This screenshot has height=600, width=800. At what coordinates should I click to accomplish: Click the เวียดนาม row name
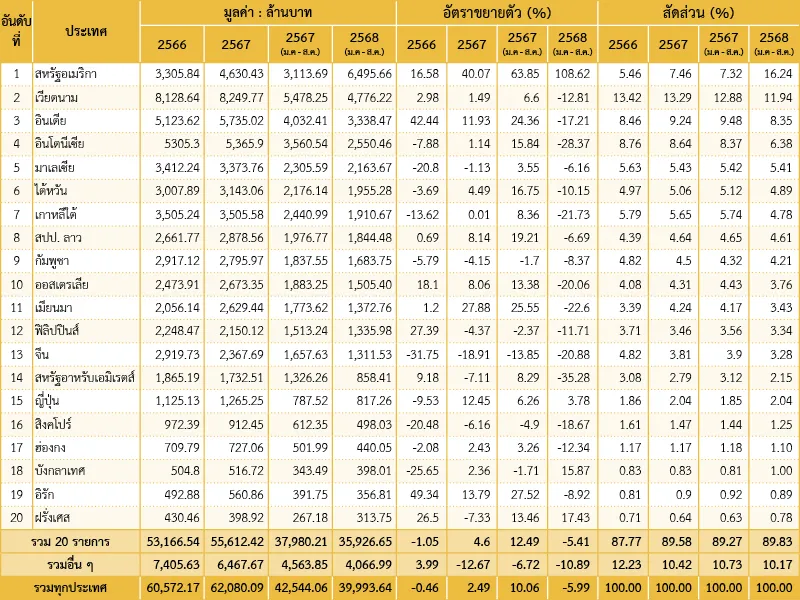point(86,97)
